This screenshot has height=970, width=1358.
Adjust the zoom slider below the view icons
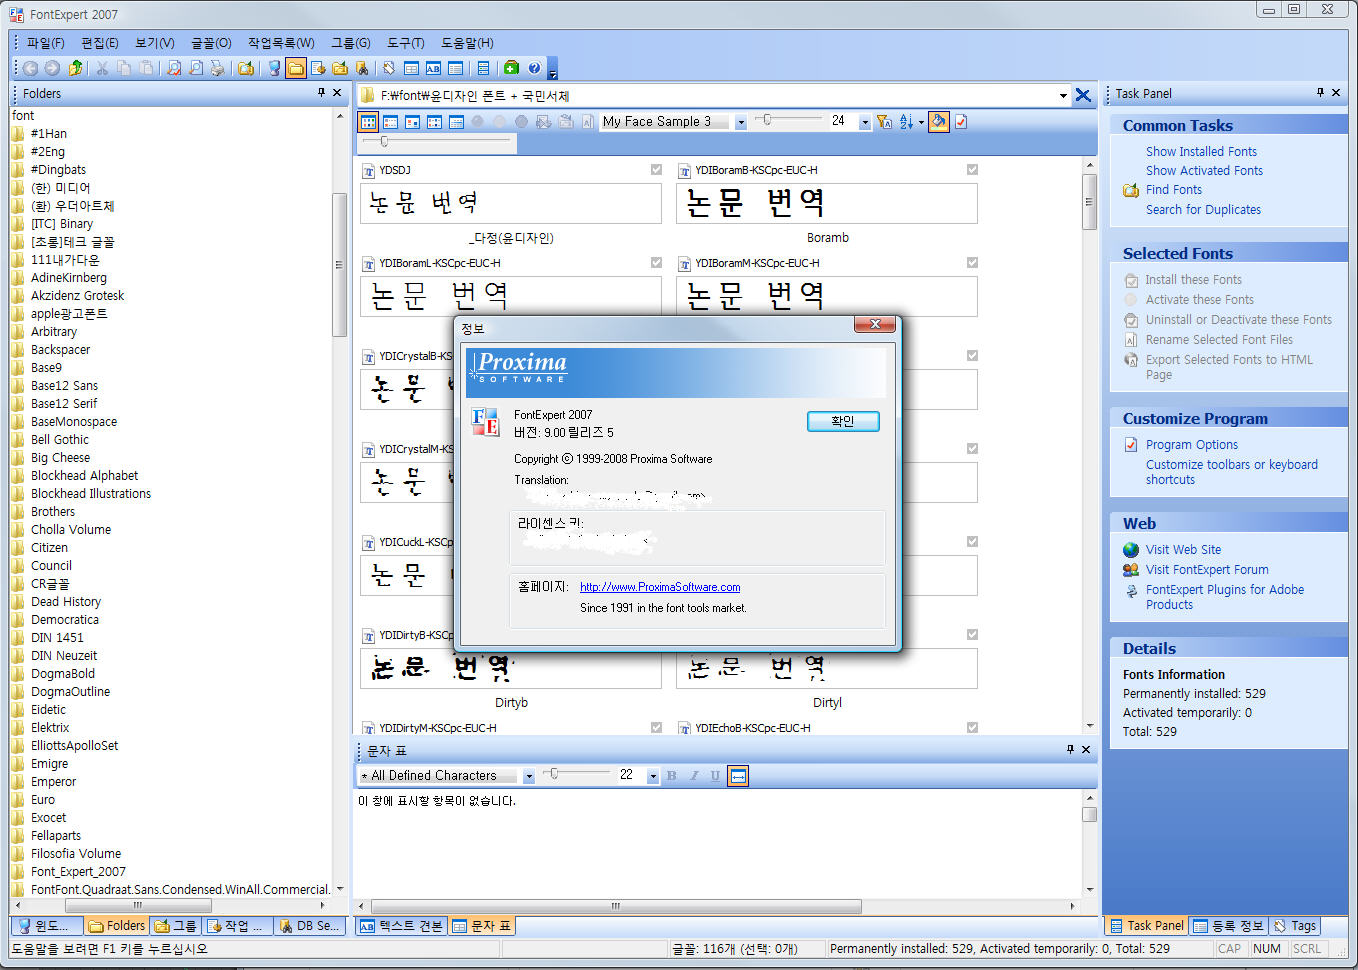click(x=384, y=141)
